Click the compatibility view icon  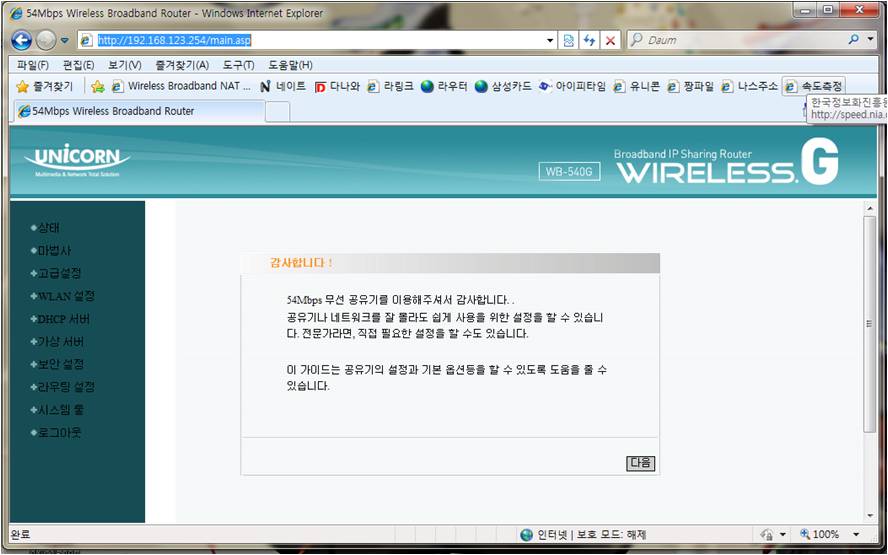(569, 41)
